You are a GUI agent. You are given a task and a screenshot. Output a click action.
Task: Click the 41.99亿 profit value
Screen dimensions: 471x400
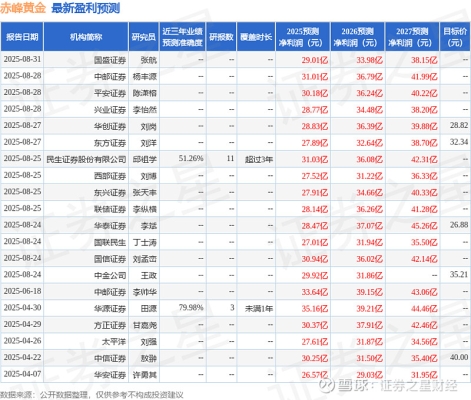(424, 77)
